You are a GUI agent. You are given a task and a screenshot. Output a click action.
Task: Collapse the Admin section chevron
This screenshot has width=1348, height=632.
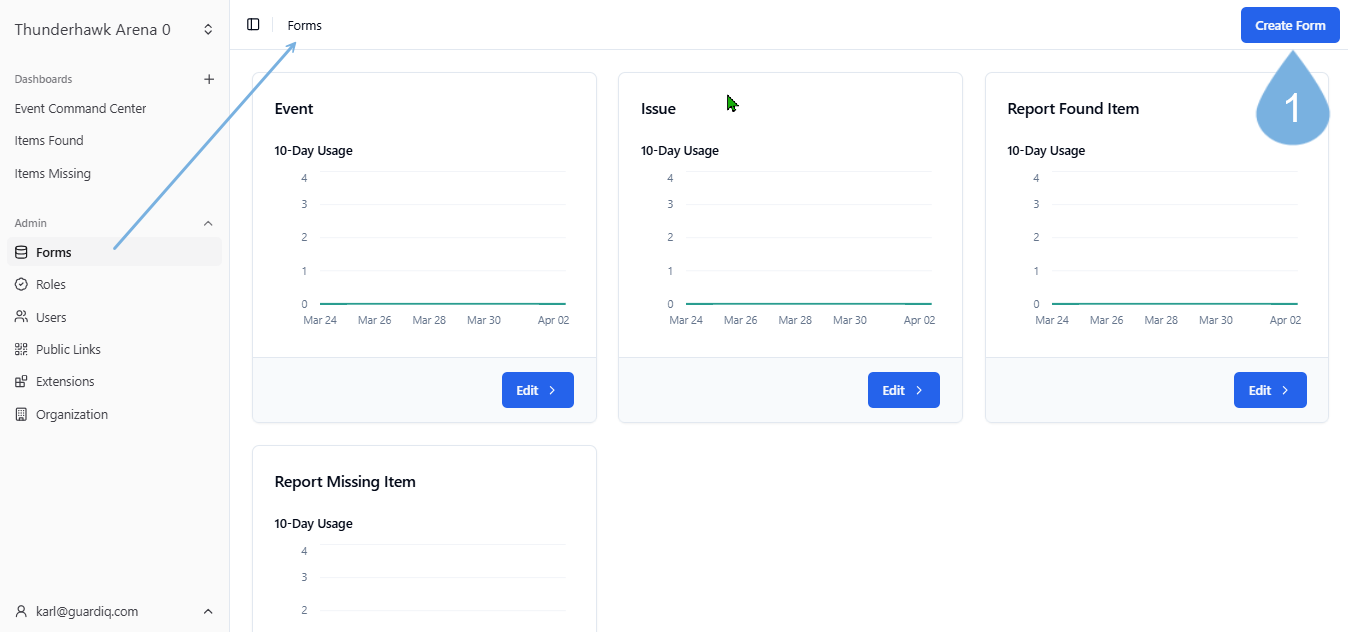(x=208, y=223)
